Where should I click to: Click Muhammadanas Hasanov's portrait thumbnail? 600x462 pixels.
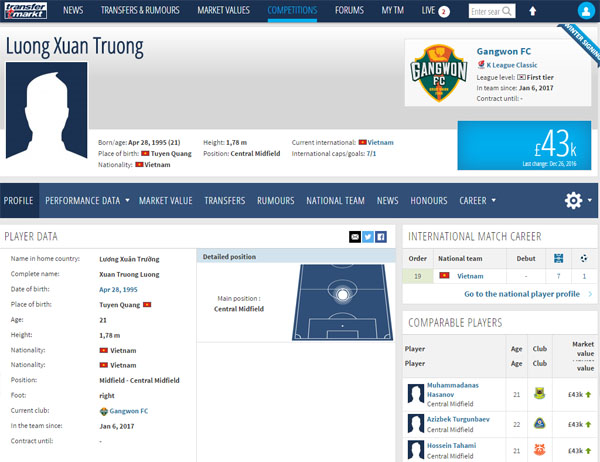click(416, 394)
